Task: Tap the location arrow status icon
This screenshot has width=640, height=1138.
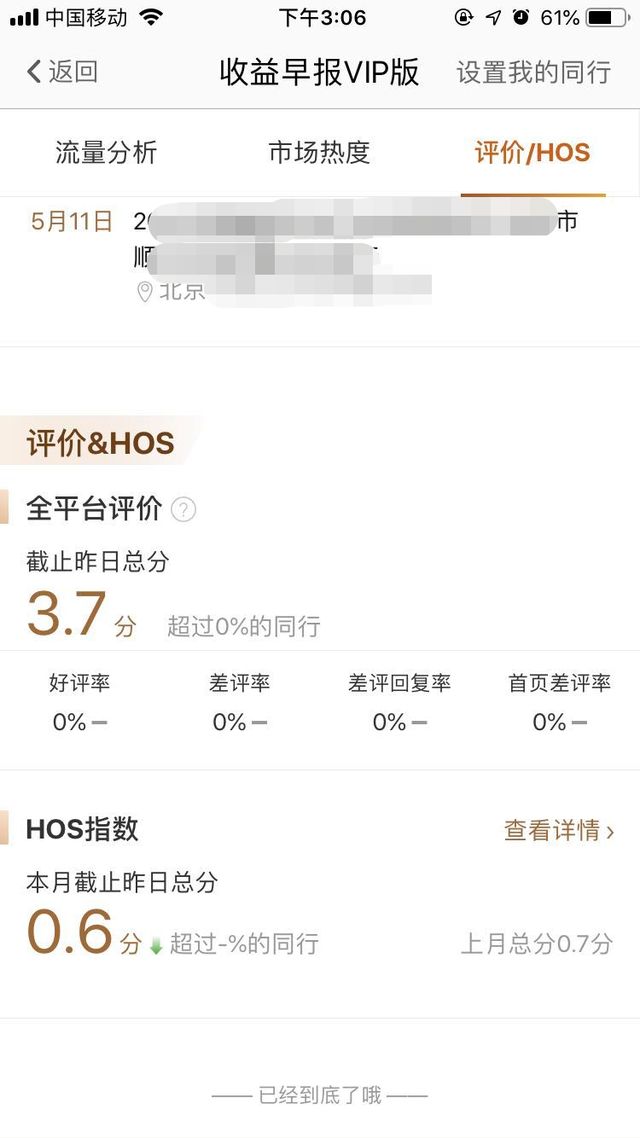Action: [493, 17]
